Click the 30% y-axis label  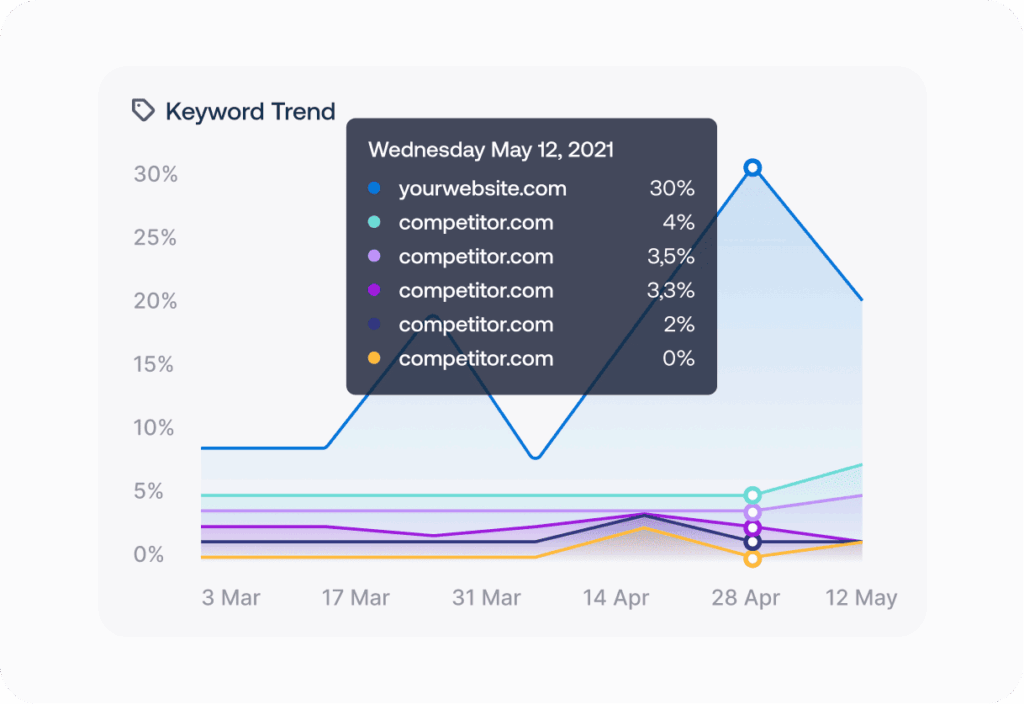coord(155,174)
